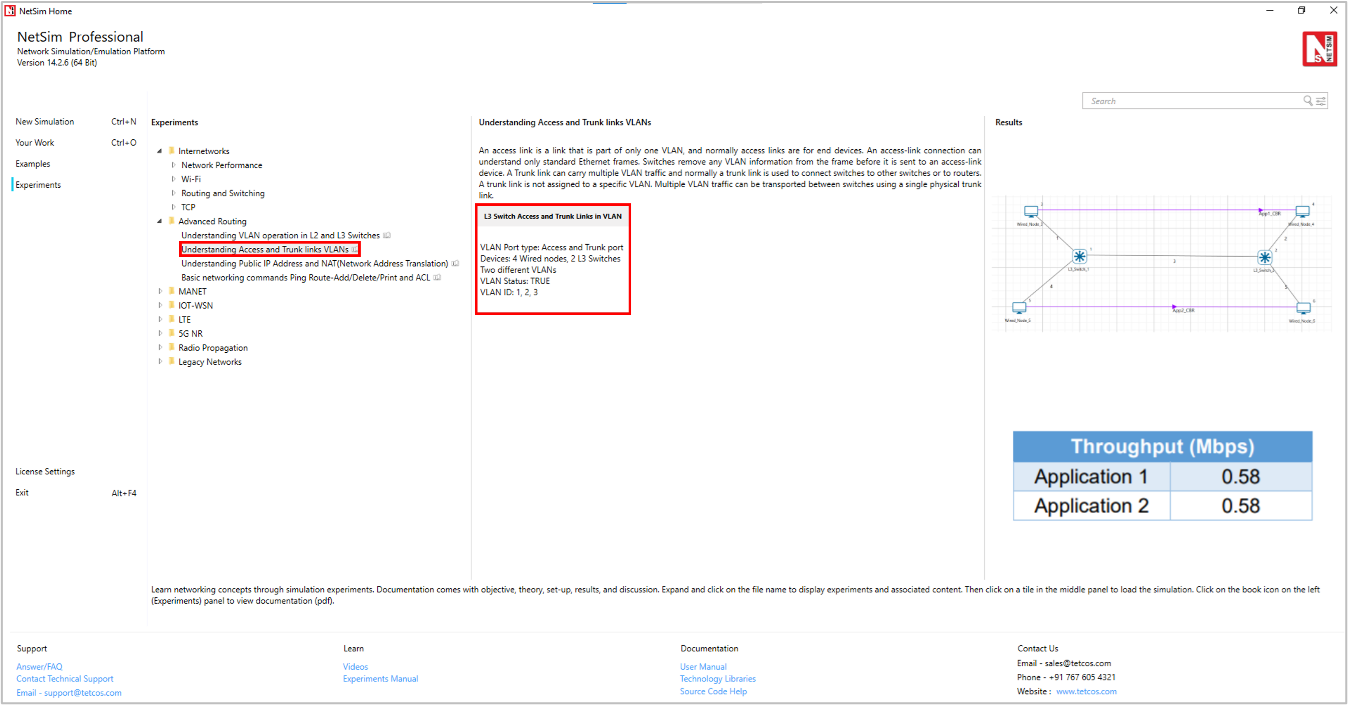Click the search magnifier icon
The height and width of the screenshot is (705, 1348).
coord(1308,101)
